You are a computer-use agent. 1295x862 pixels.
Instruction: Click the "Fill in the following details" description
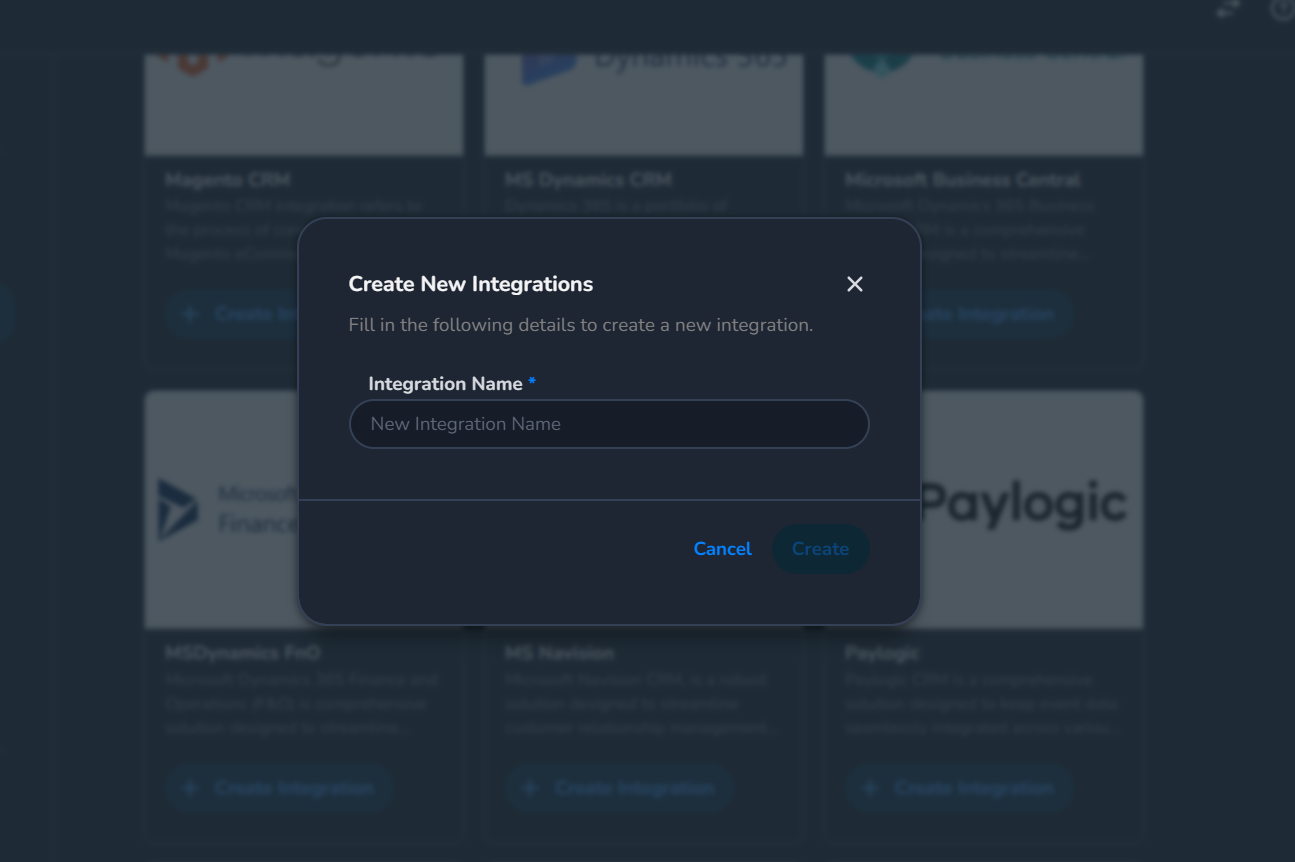tap(581, 325)
